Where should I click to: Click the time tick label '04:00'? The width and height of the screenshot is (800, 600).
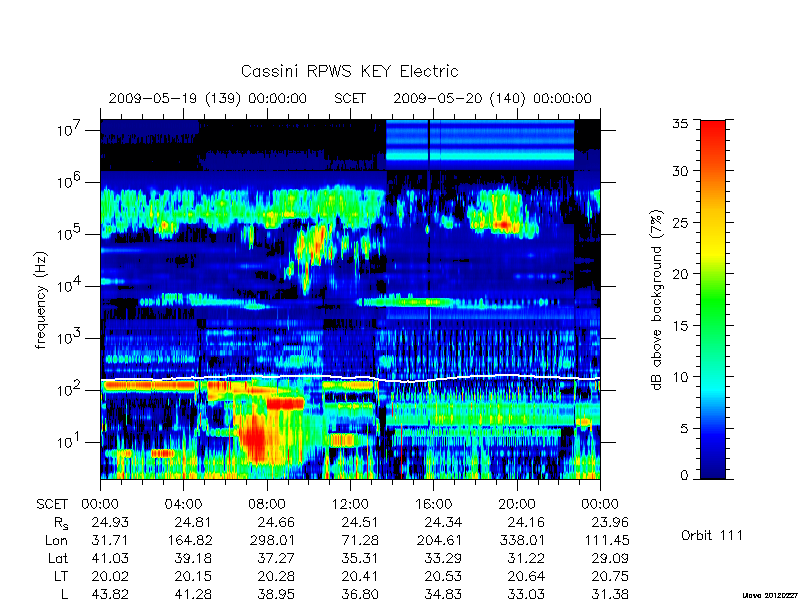183,505
